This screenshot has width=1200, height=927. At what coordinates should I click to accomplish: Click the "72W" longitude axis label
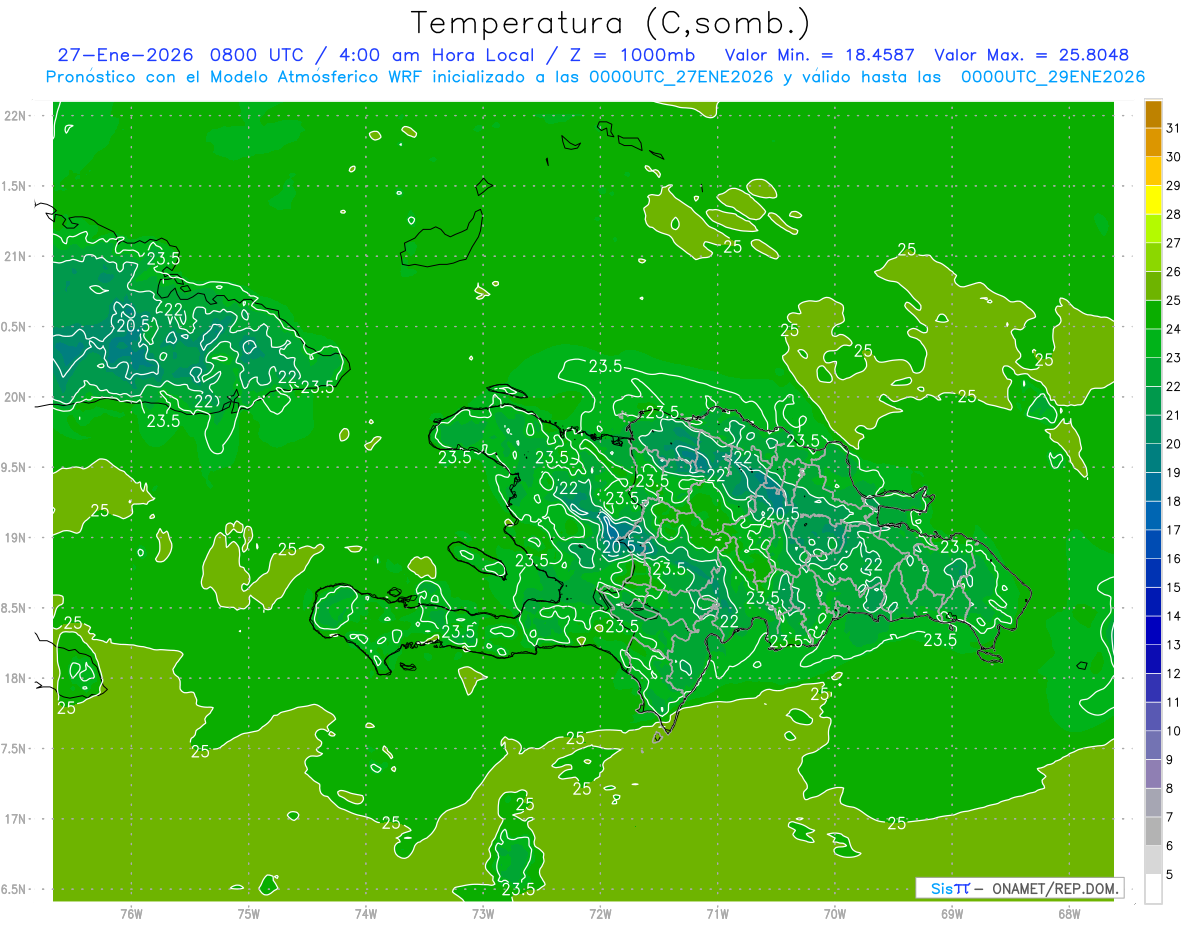click(600, 913)
